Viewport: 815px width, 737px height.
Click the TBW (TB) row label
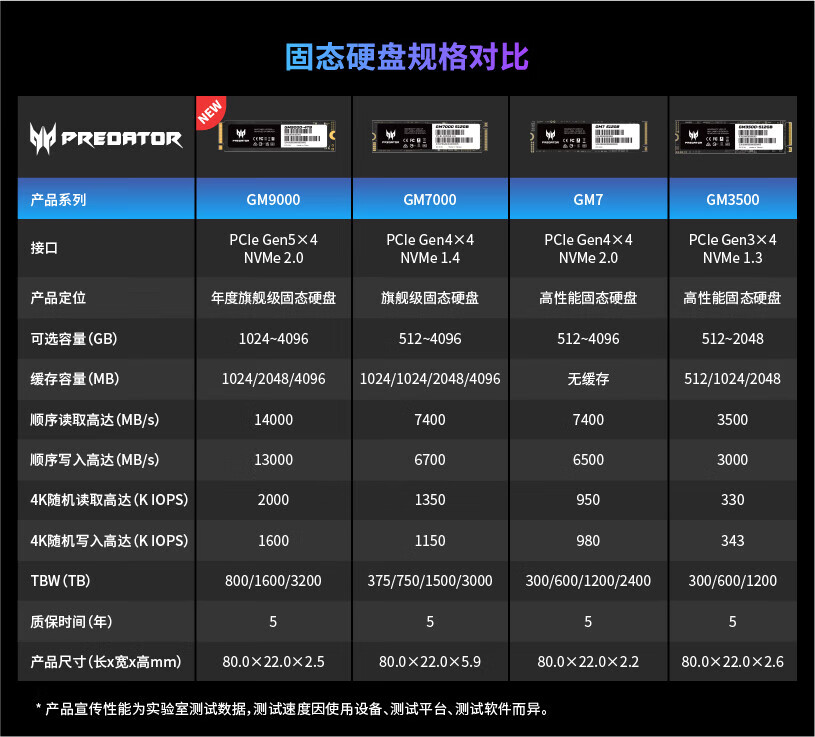click(60, 581)
